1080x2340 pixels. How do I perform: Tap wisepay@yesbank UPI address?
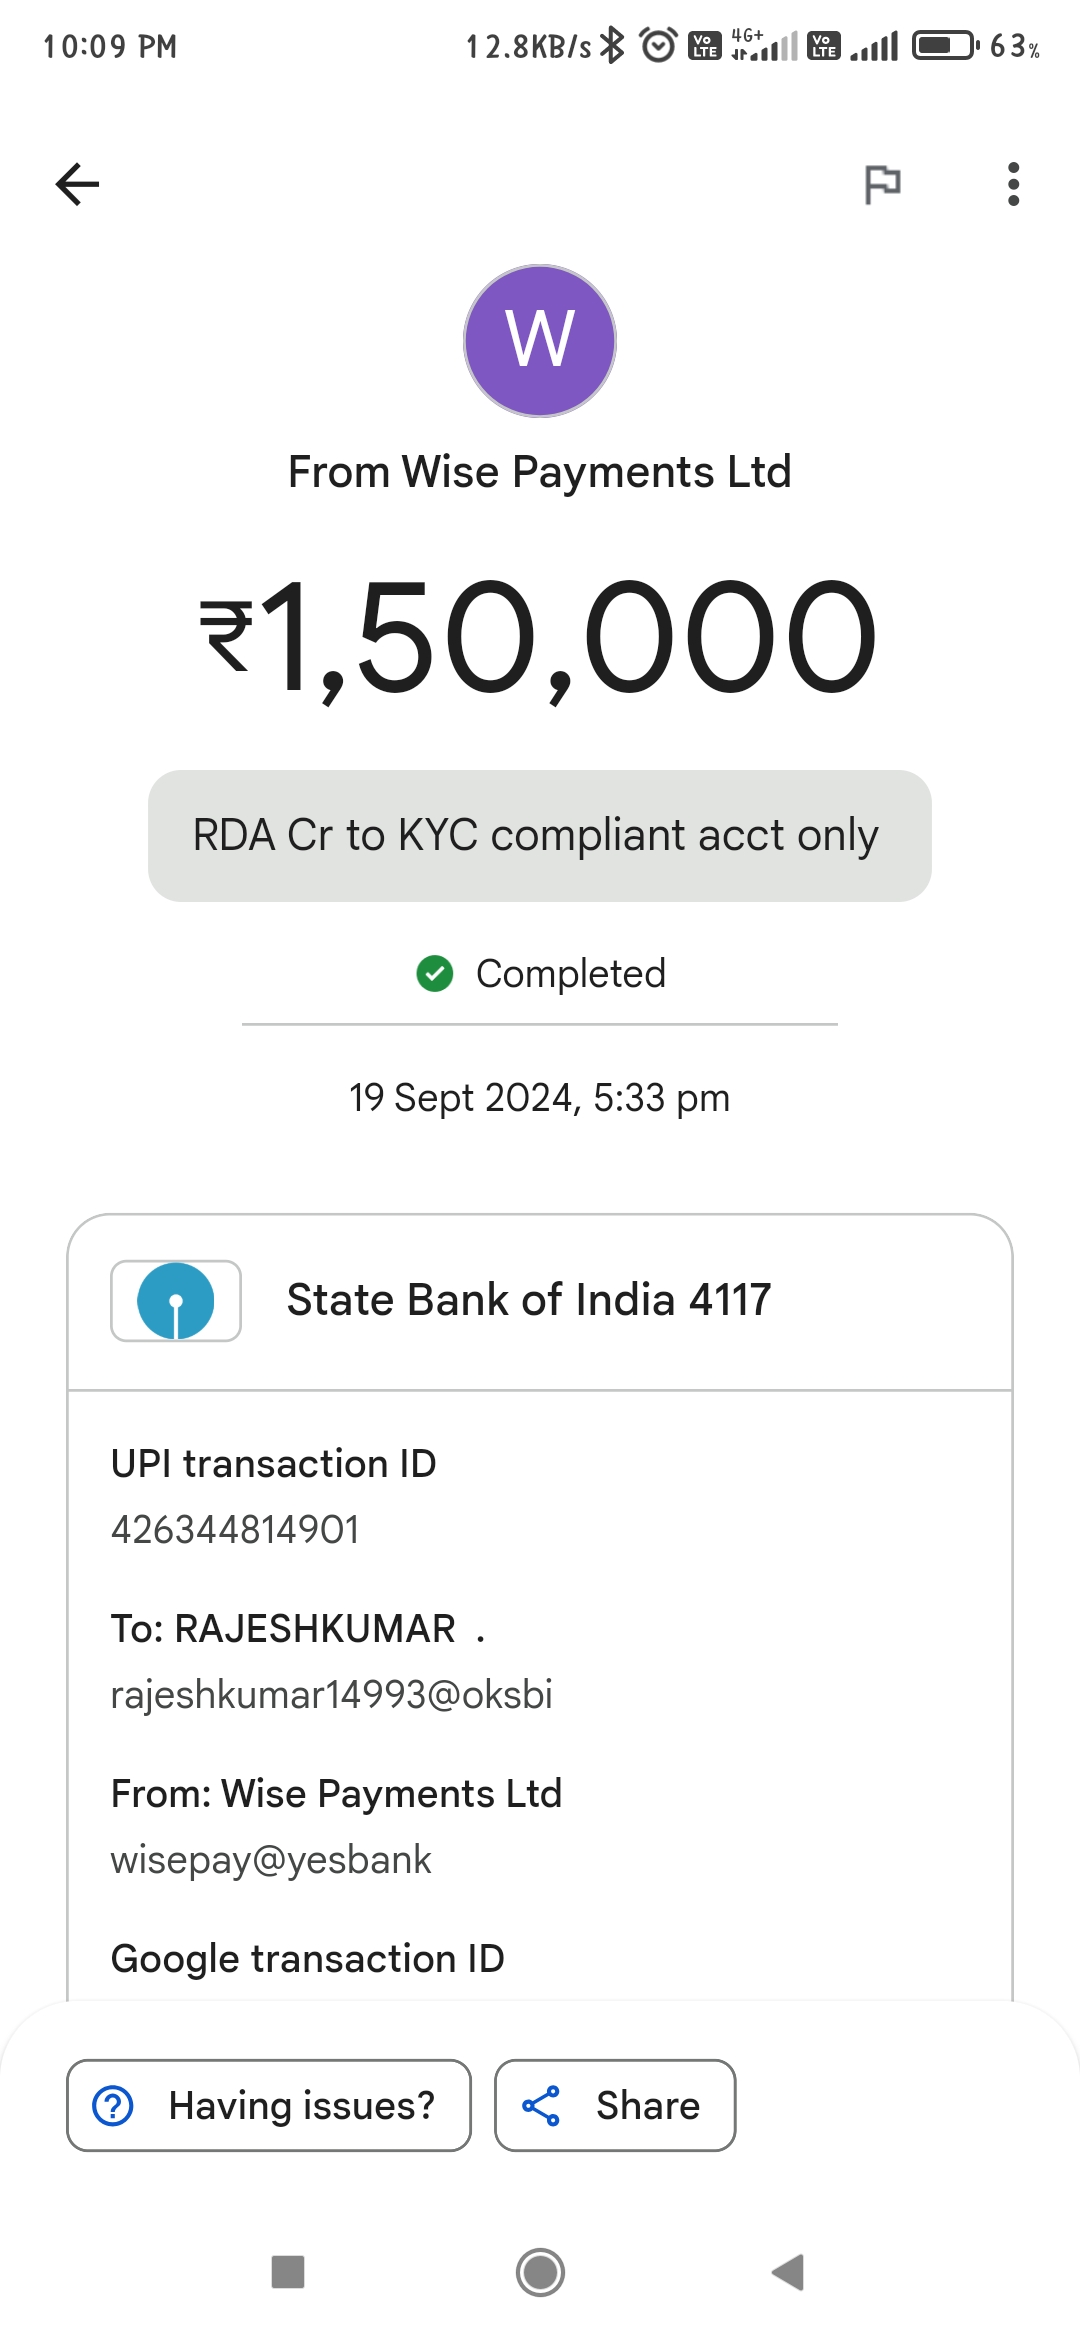point(271,1859)
